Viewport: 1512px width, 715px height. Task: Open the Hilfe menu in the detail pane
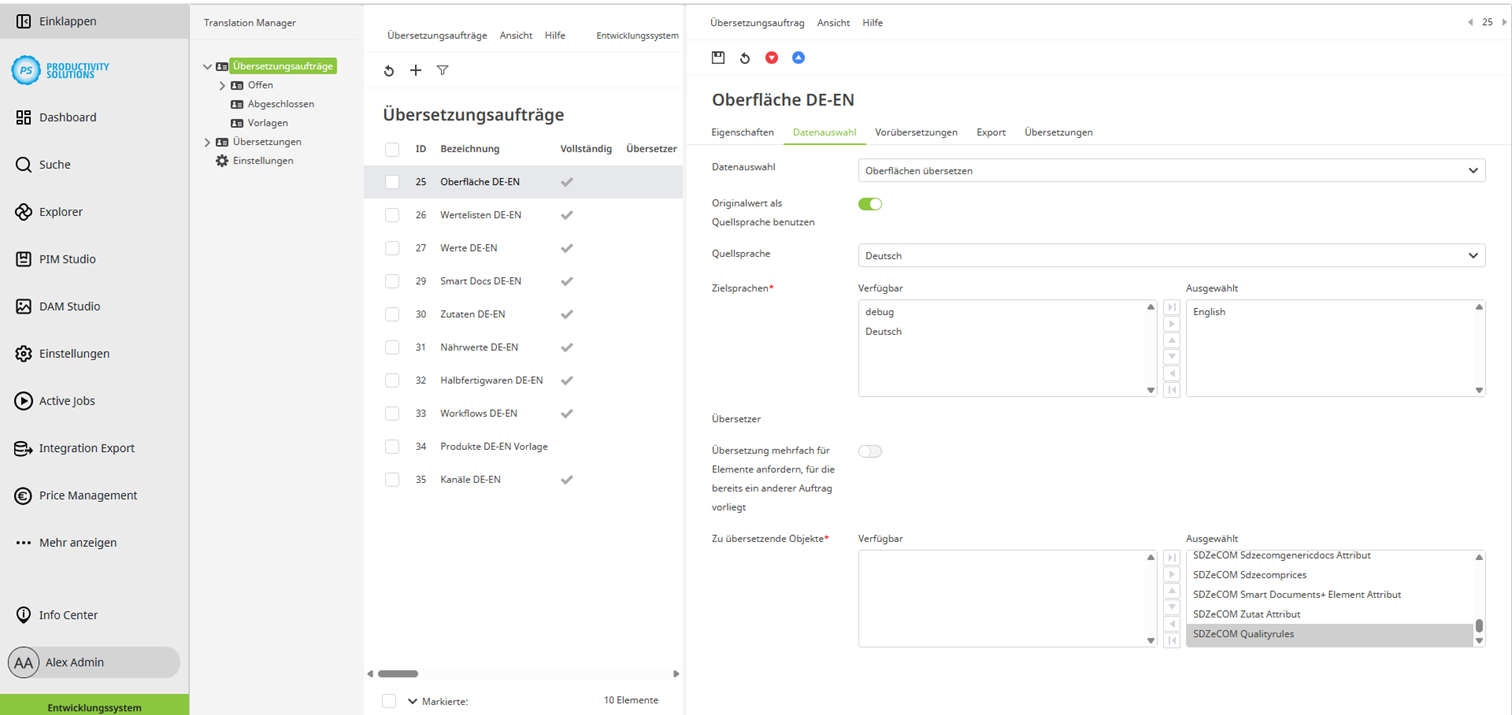(x=872, y=22)
